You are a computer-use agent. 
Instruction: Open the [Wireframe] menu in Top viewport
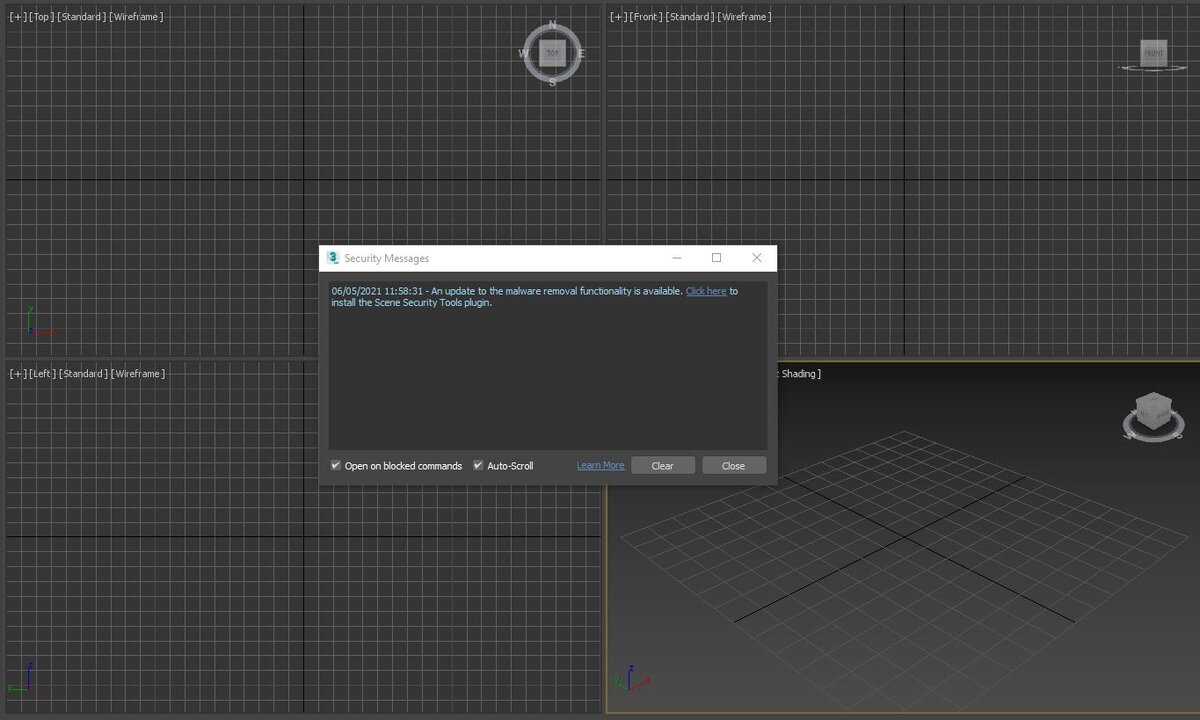(136, 17)
